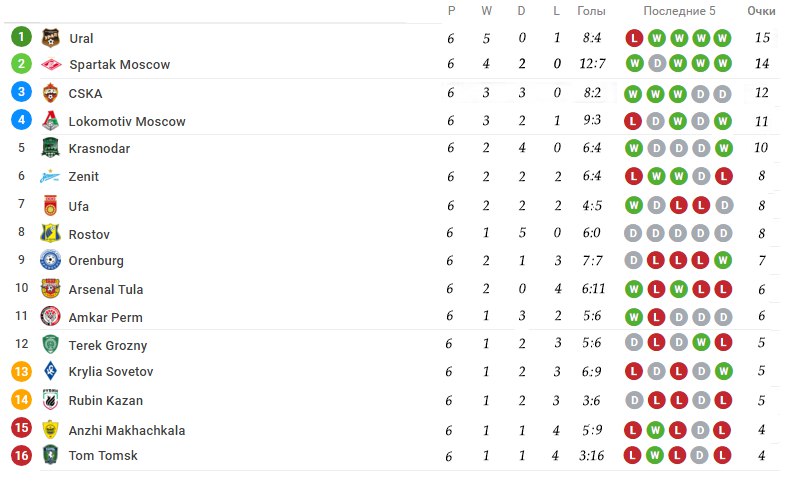
Task: Click the Tom Tomsk club crest
Action: tap(50, 455)
